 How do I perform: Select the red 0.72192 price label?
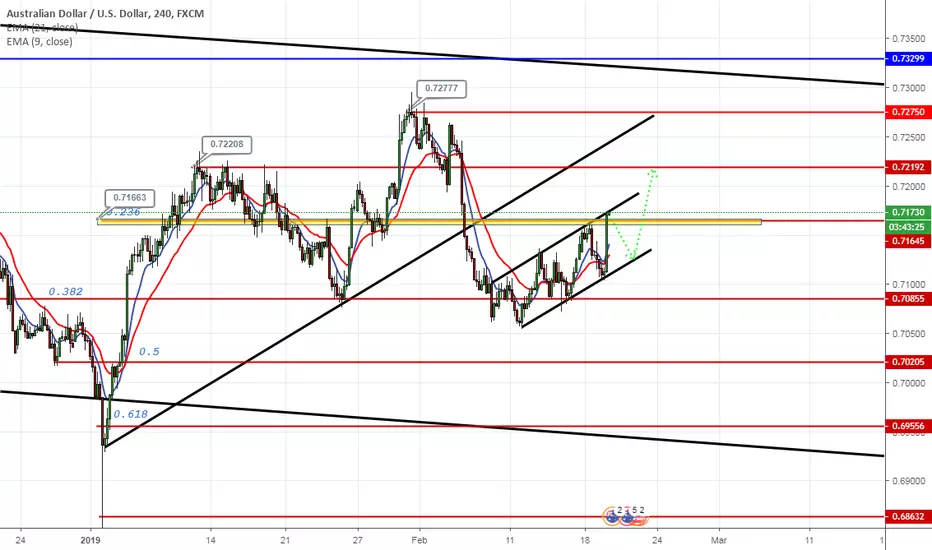[x=908, y=167]
